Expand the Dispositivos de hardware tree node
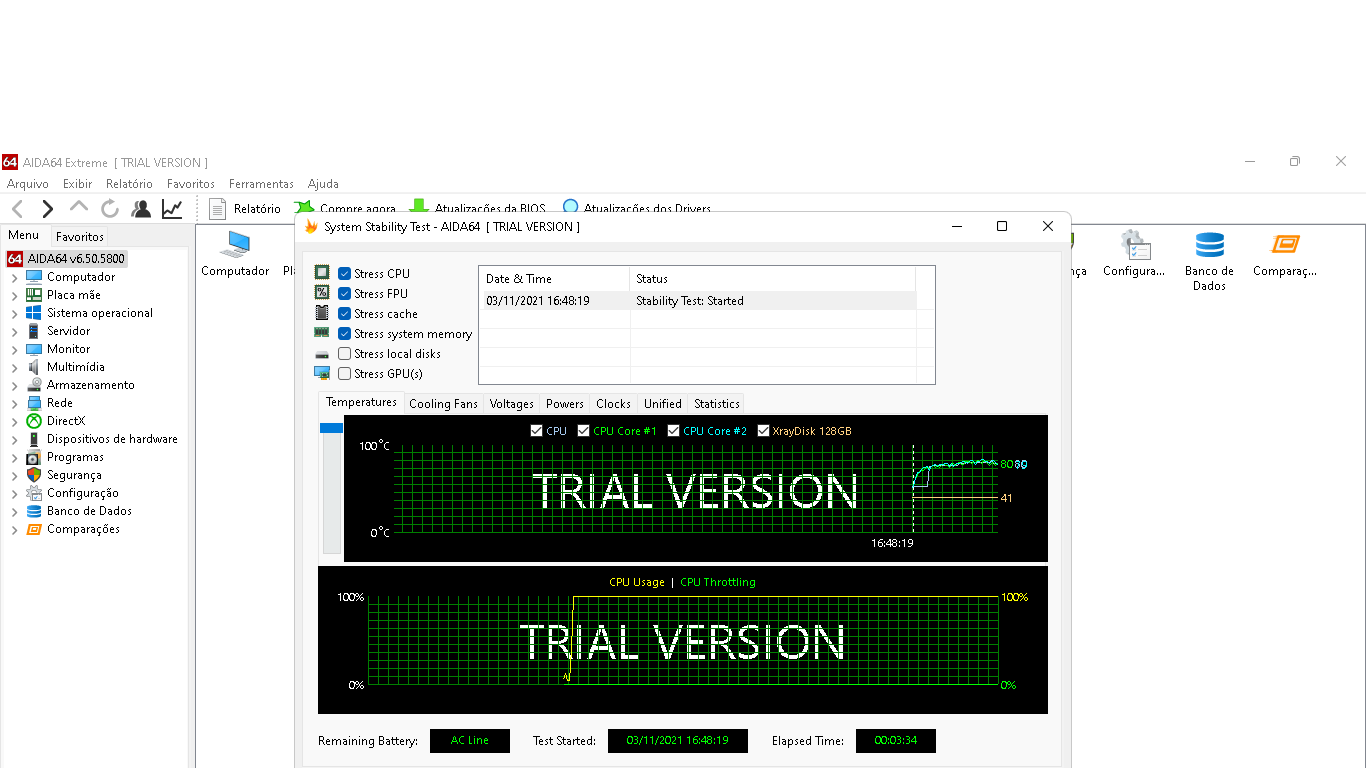The image size is (1366, 768). pos(14,439)
